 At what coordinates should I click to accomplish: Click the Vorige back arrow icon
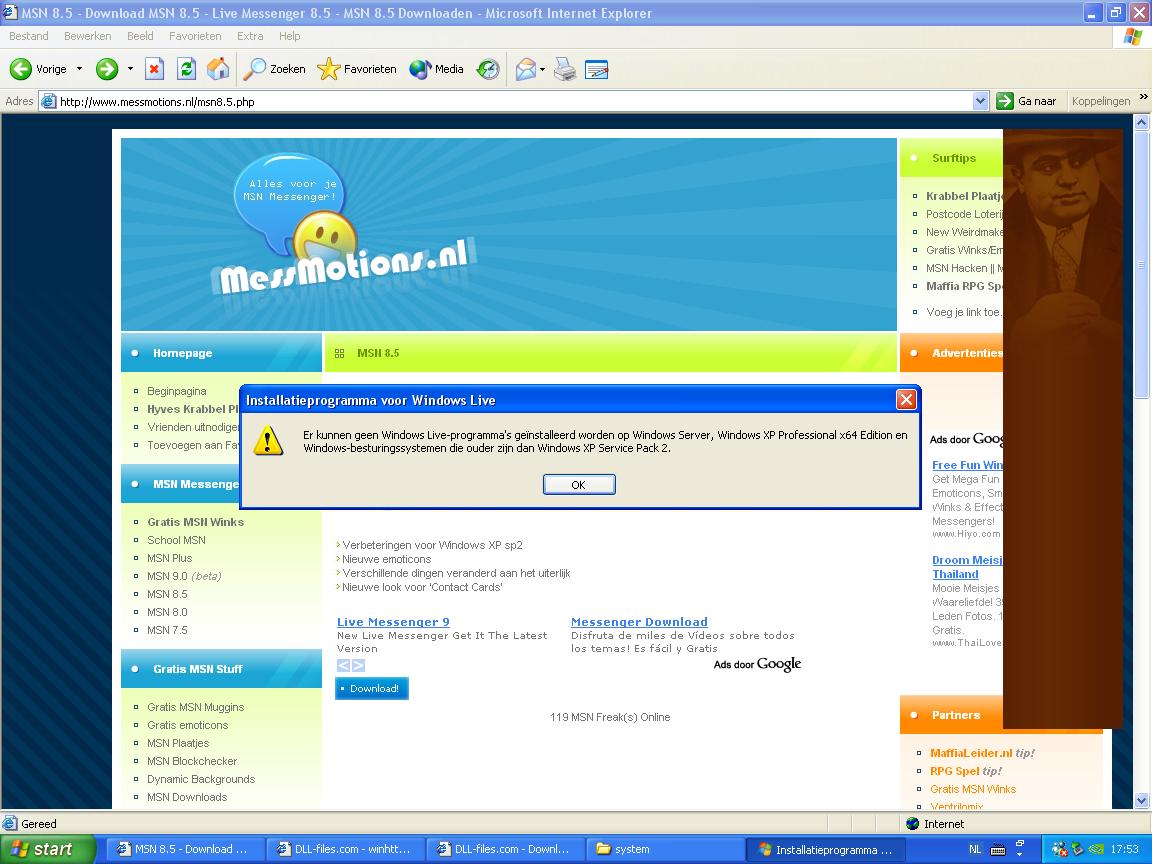[x=21, y=69]
